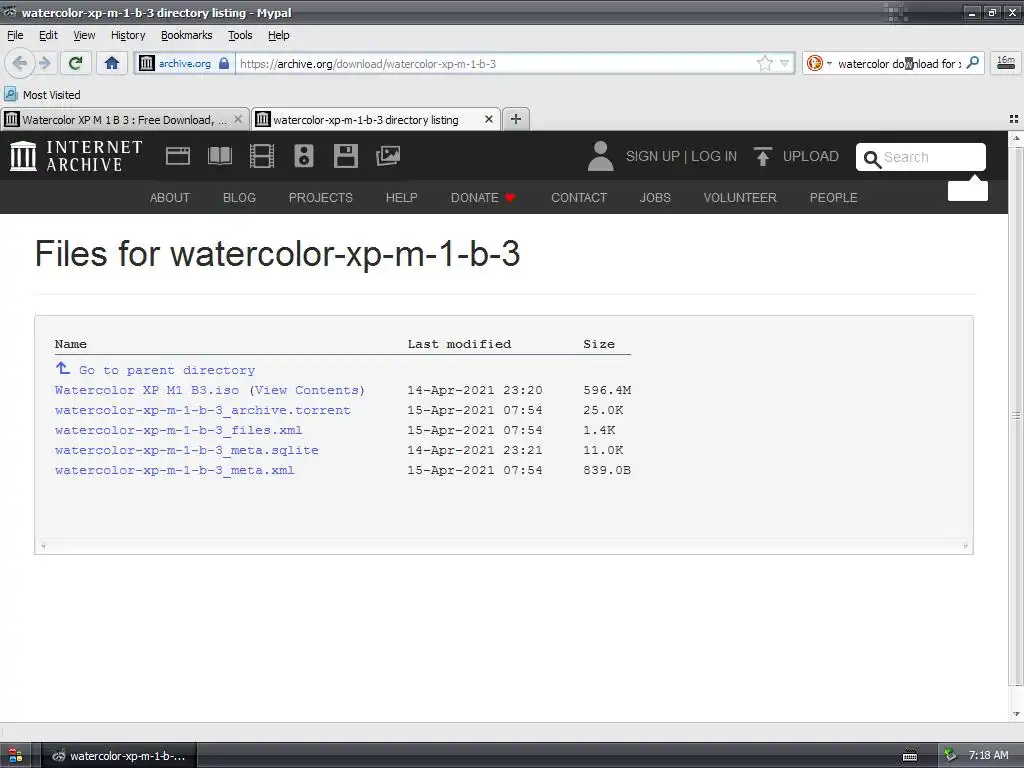
Task: Open the ABOUT nav link
Action: (x=170, y=198)
